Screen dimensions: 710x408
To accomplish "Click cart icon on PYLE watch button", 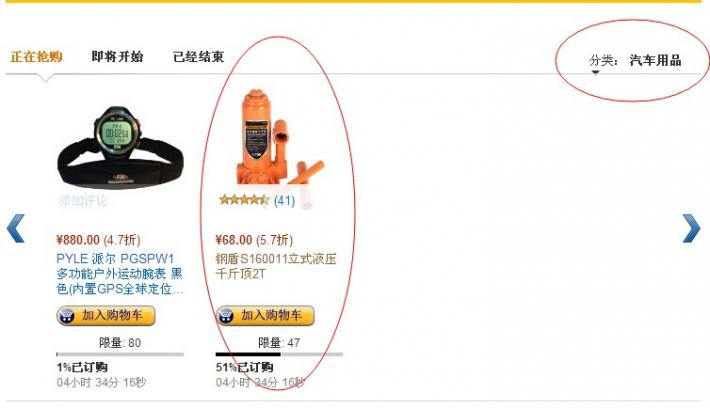I will (x=67, y=316).
